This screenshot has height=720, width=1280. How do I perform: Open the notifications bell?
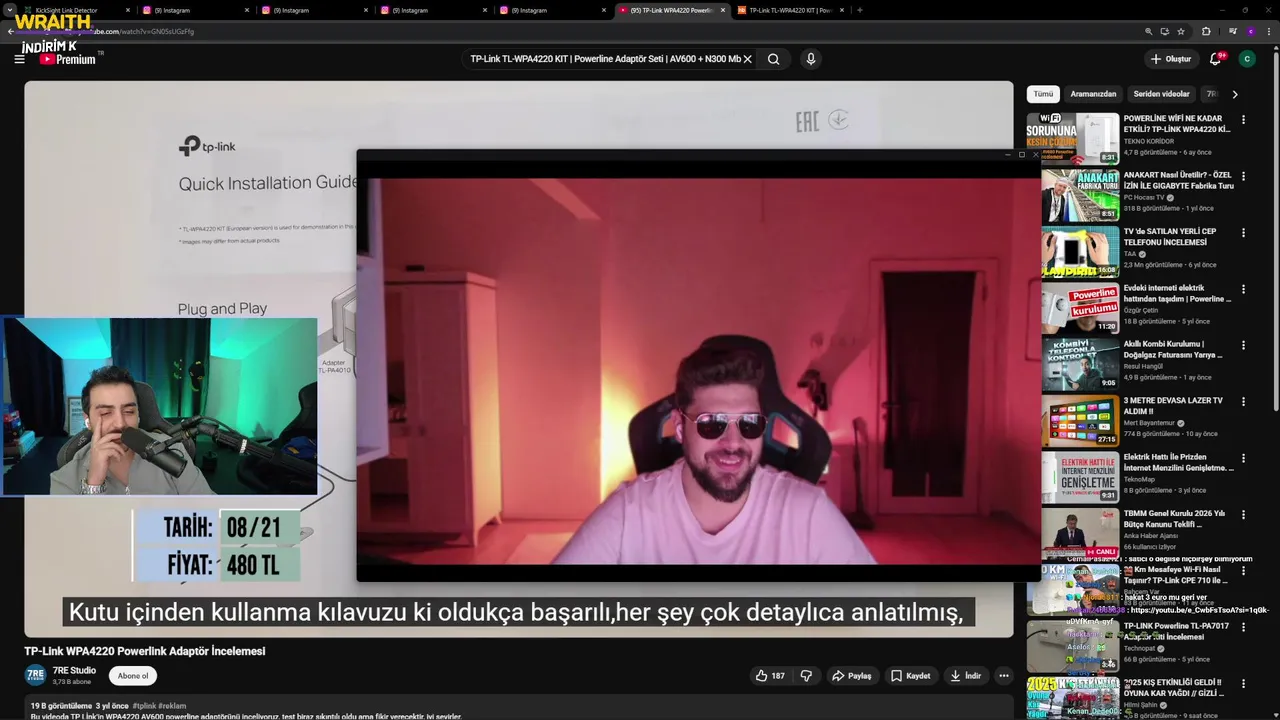1215,59
